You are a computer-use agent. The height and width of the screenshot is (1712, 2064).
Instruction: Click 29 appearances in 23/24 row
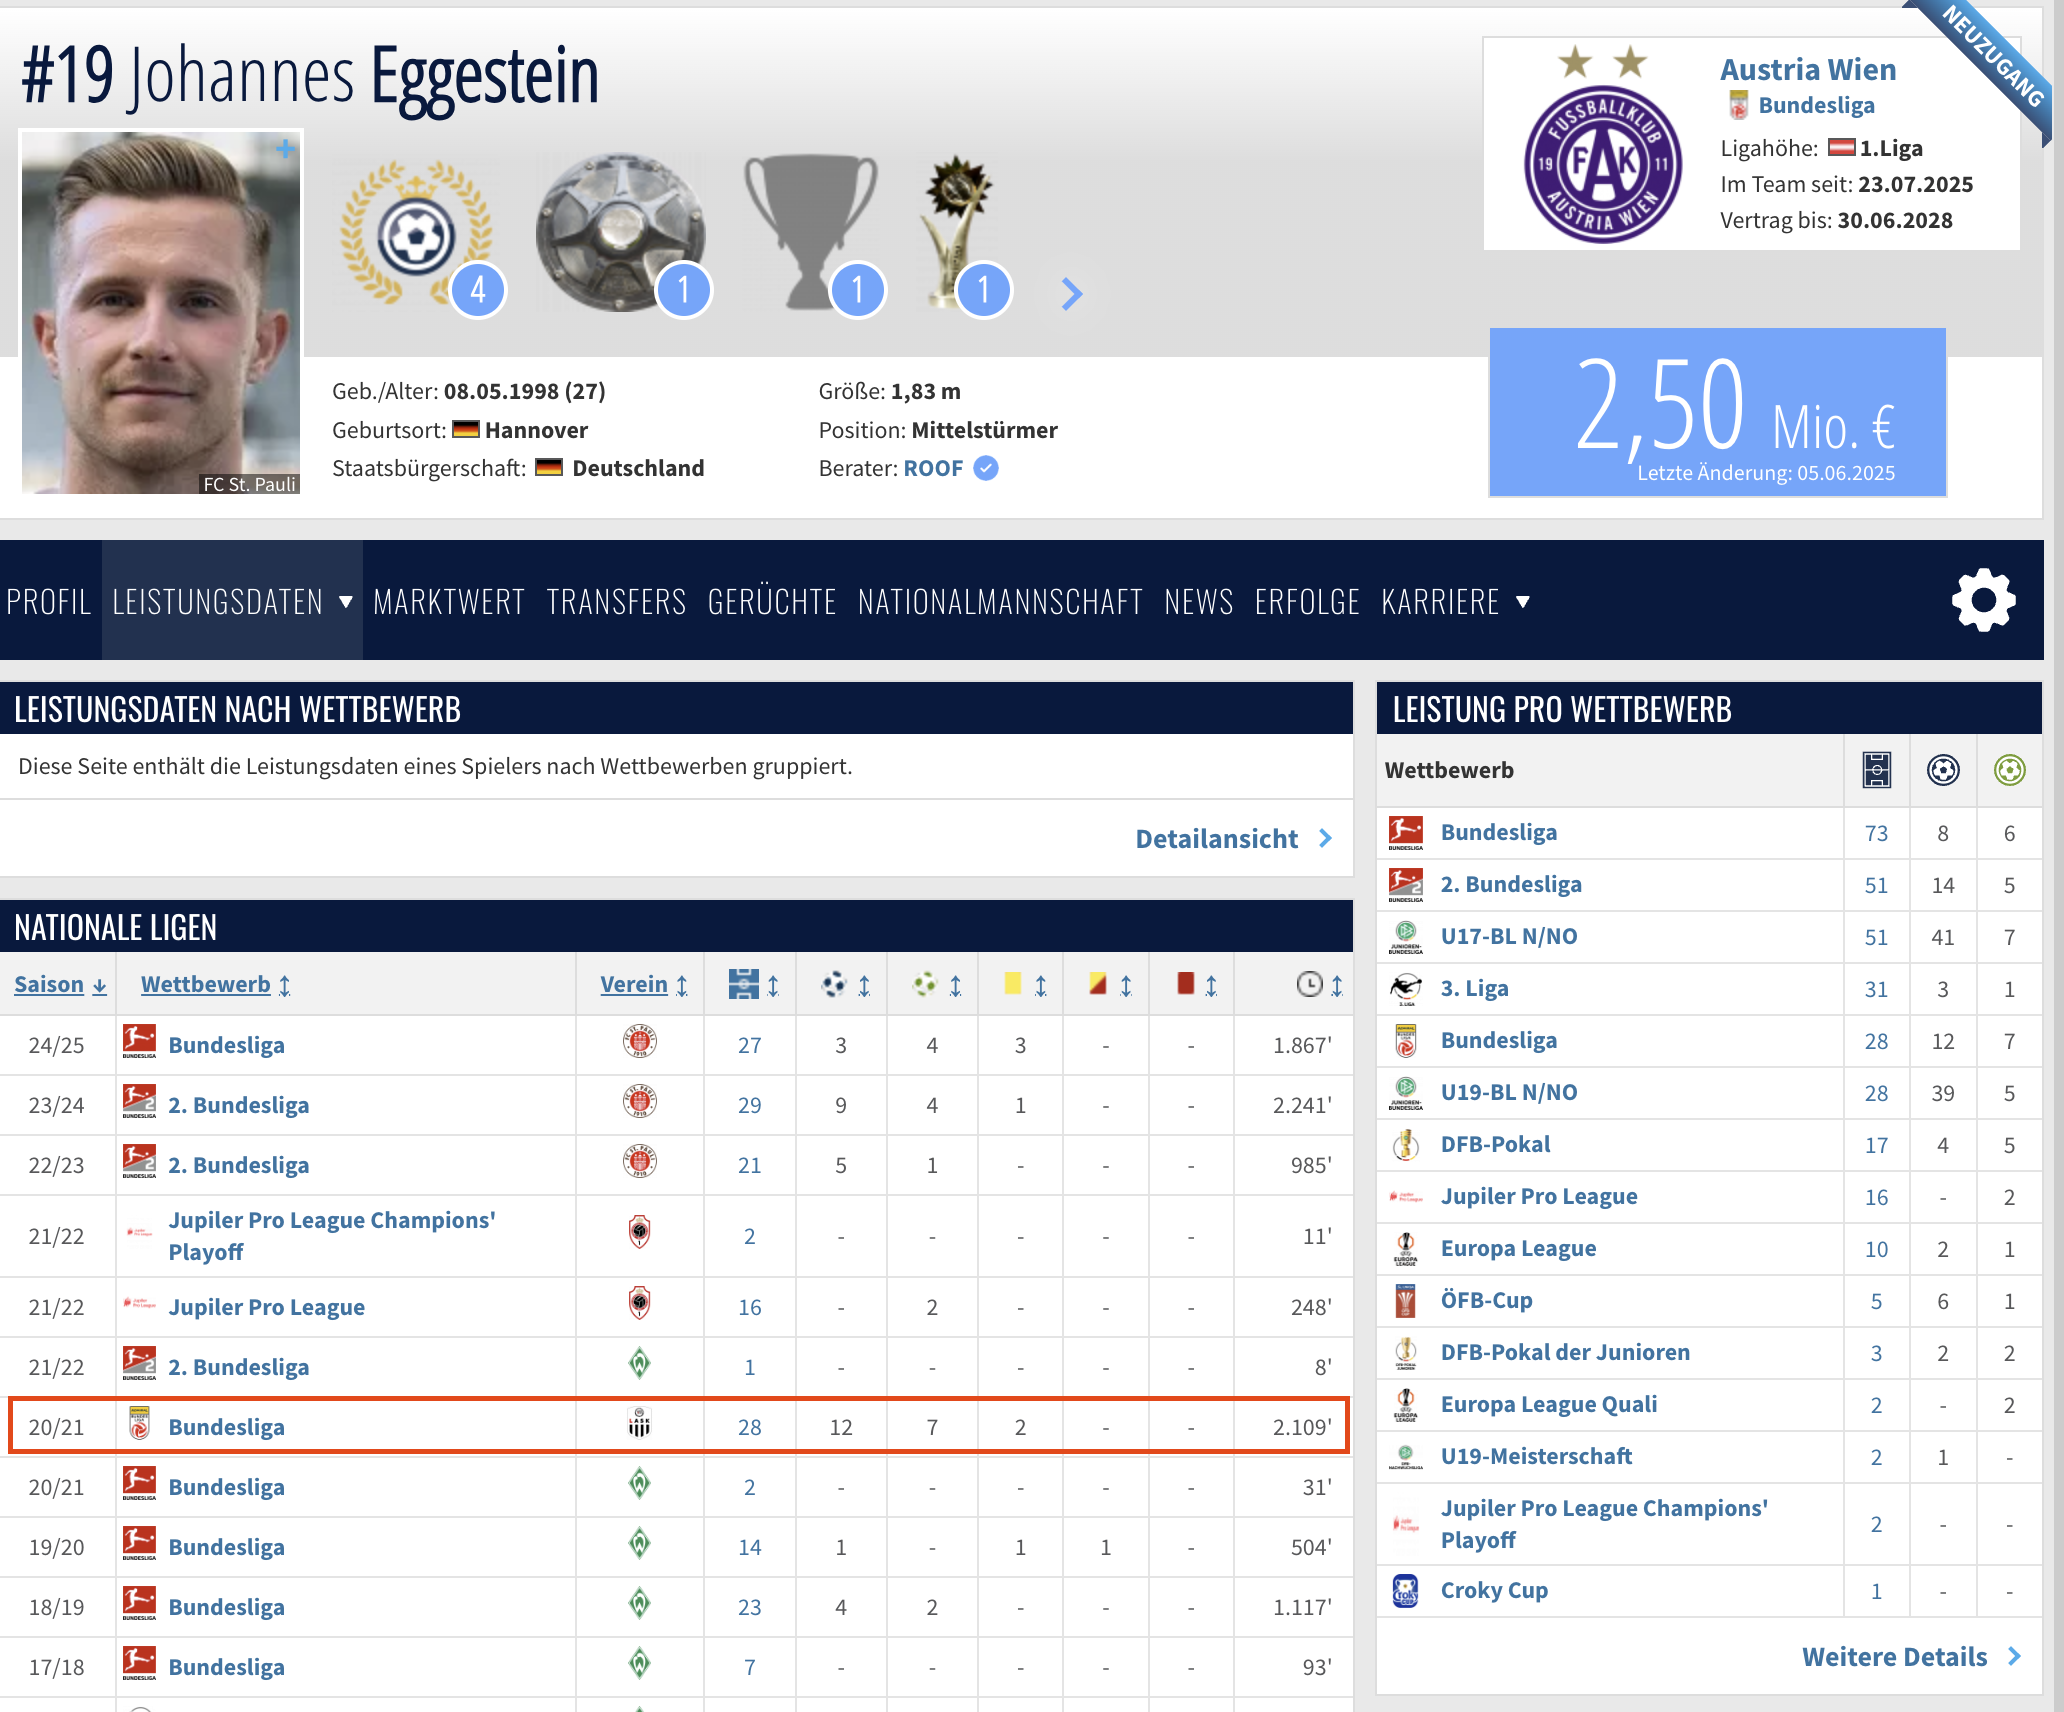coord(750,1105)
